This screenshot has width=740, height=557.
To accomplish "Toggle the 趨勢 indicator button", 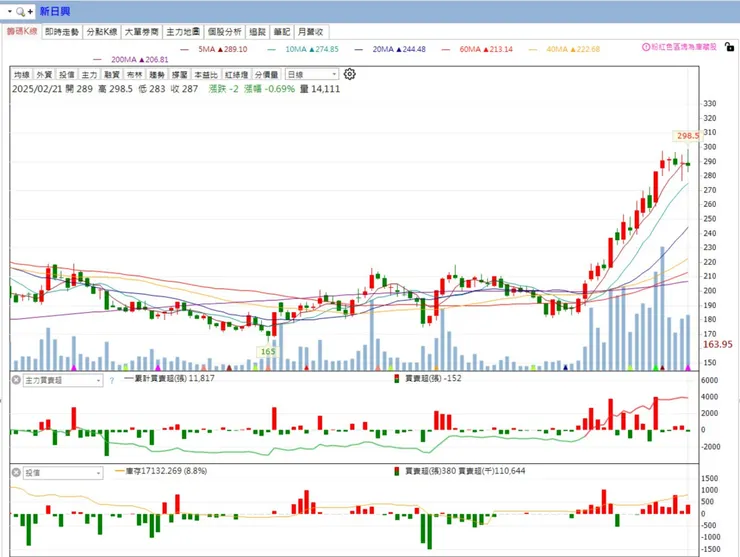I will click(157, 75).
